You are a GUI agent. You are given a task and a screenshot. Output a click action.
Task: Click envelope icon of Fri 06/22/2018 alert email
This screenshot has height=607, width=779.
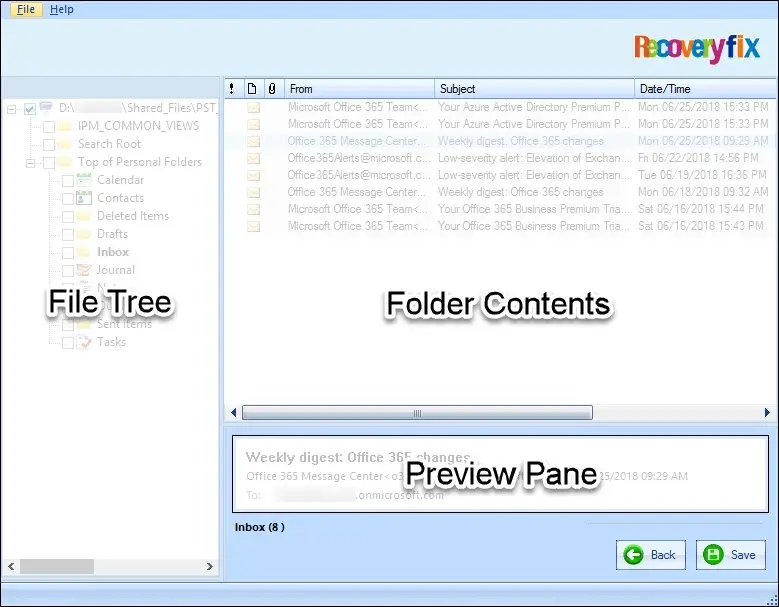(x=253, y=158)
